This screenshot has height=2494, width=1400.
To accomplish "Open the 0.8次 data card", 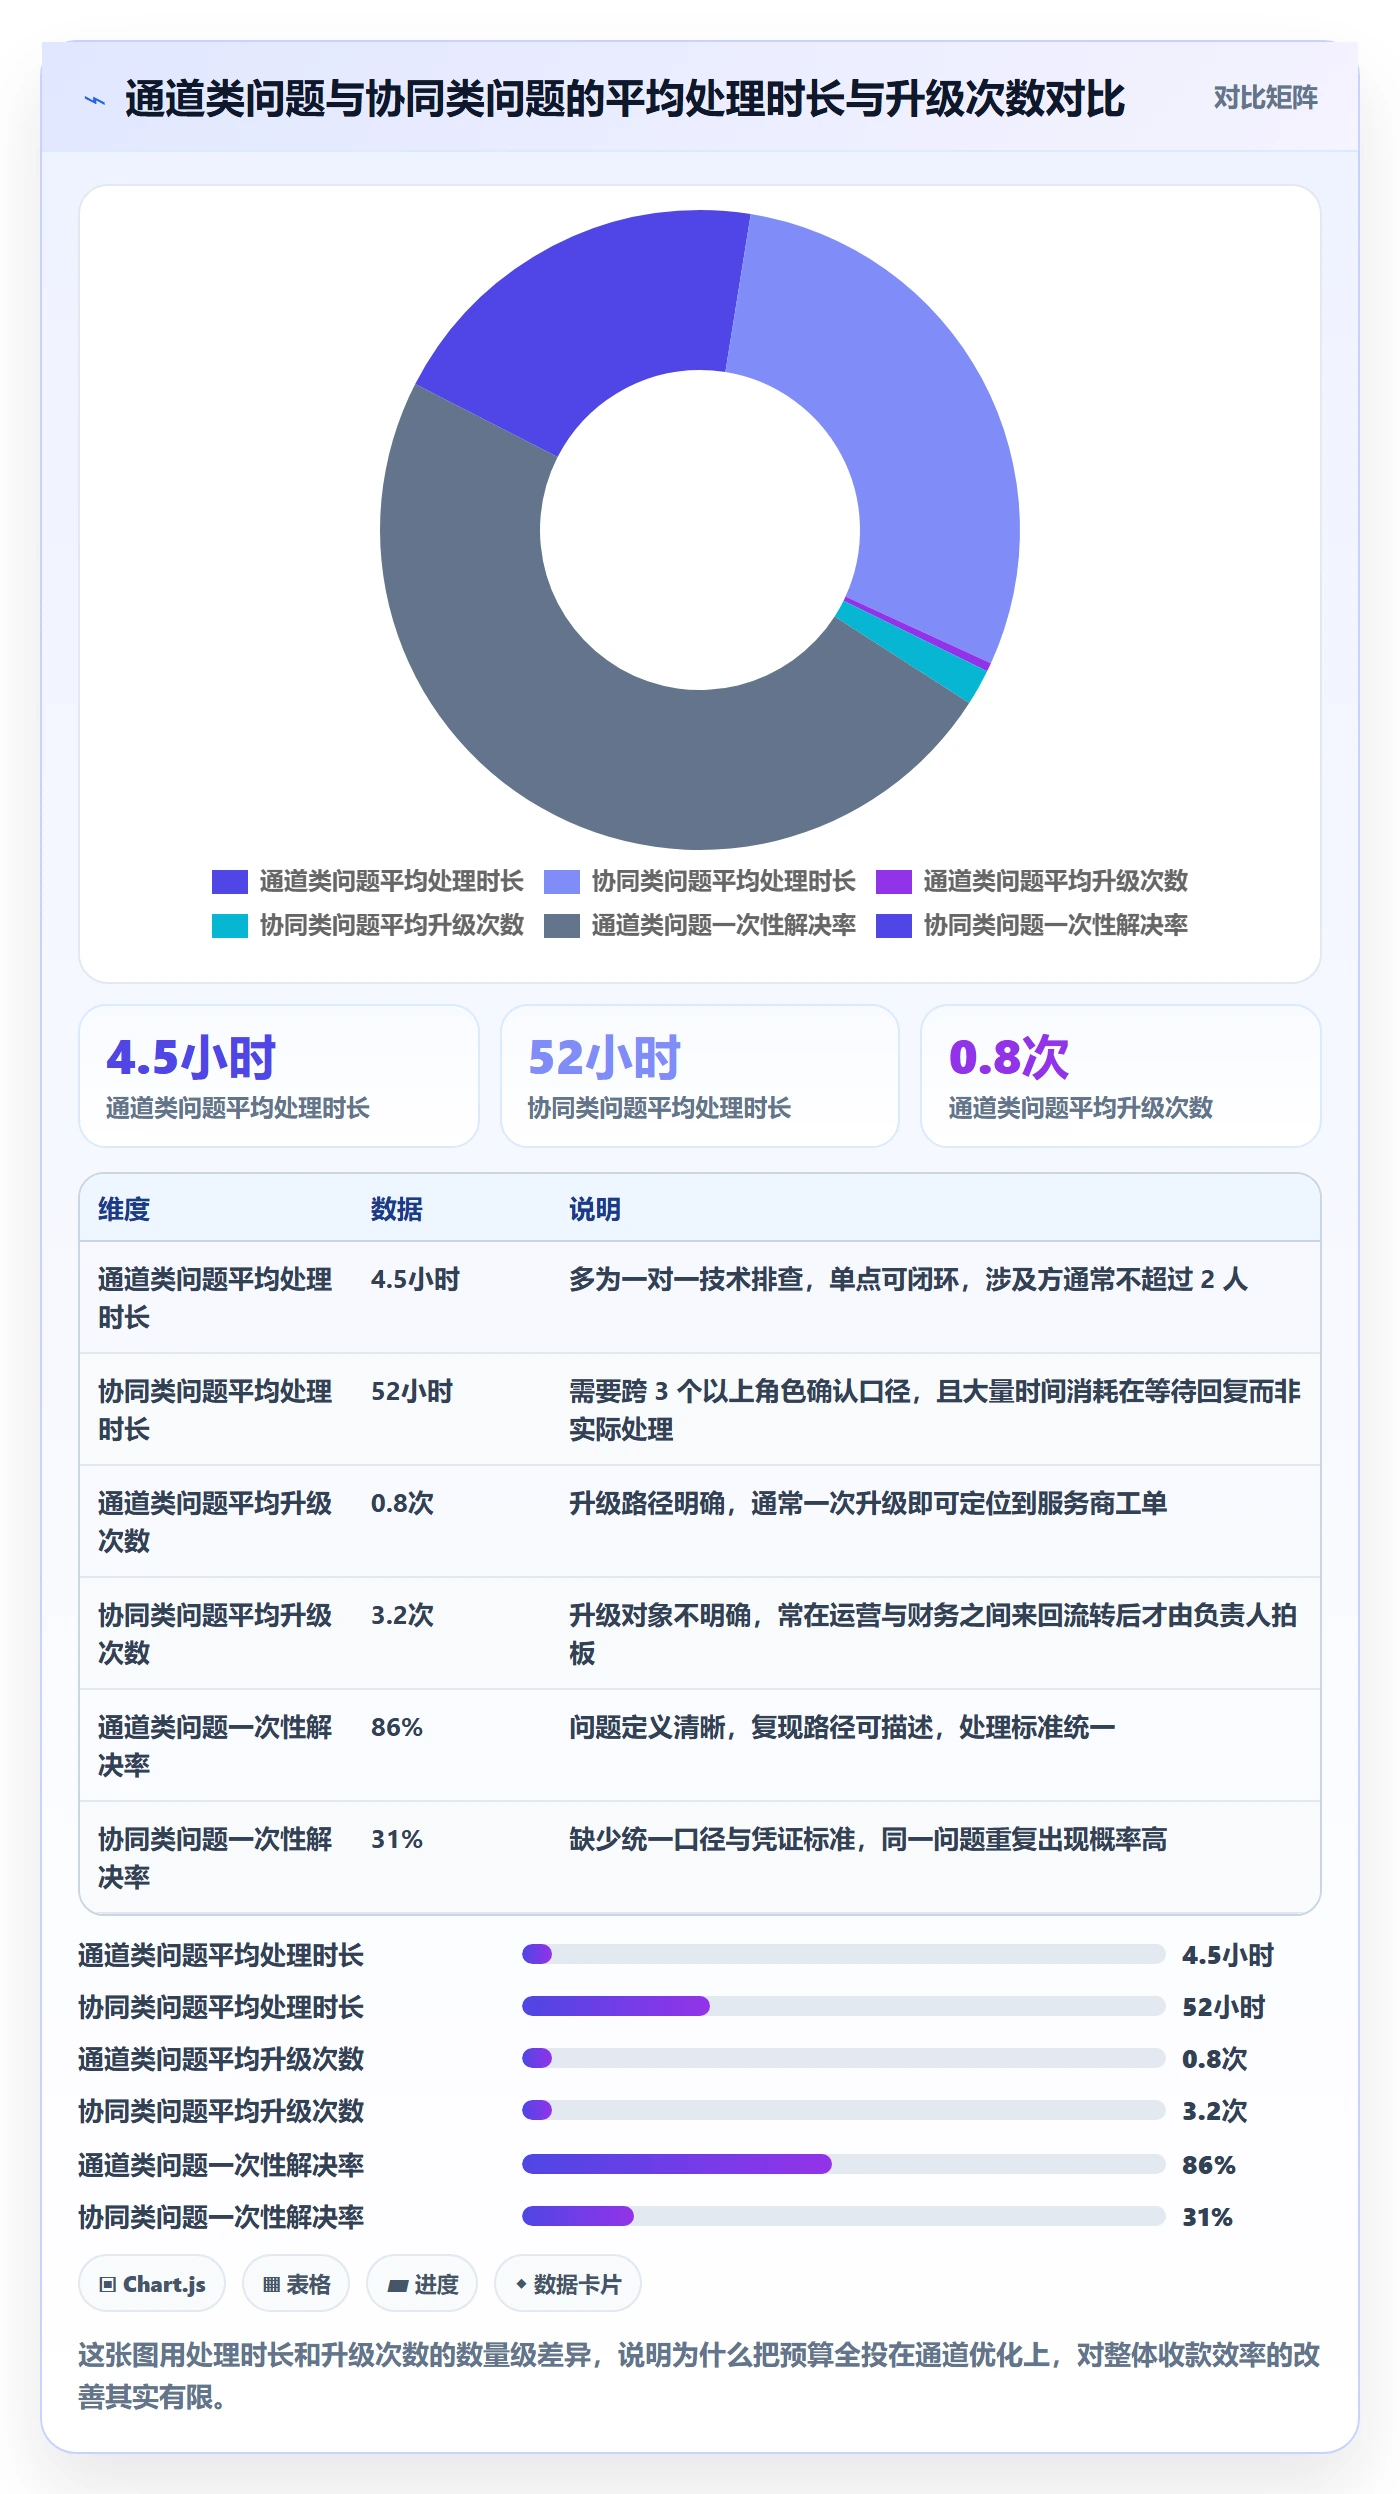I will click(1121, 1076).
